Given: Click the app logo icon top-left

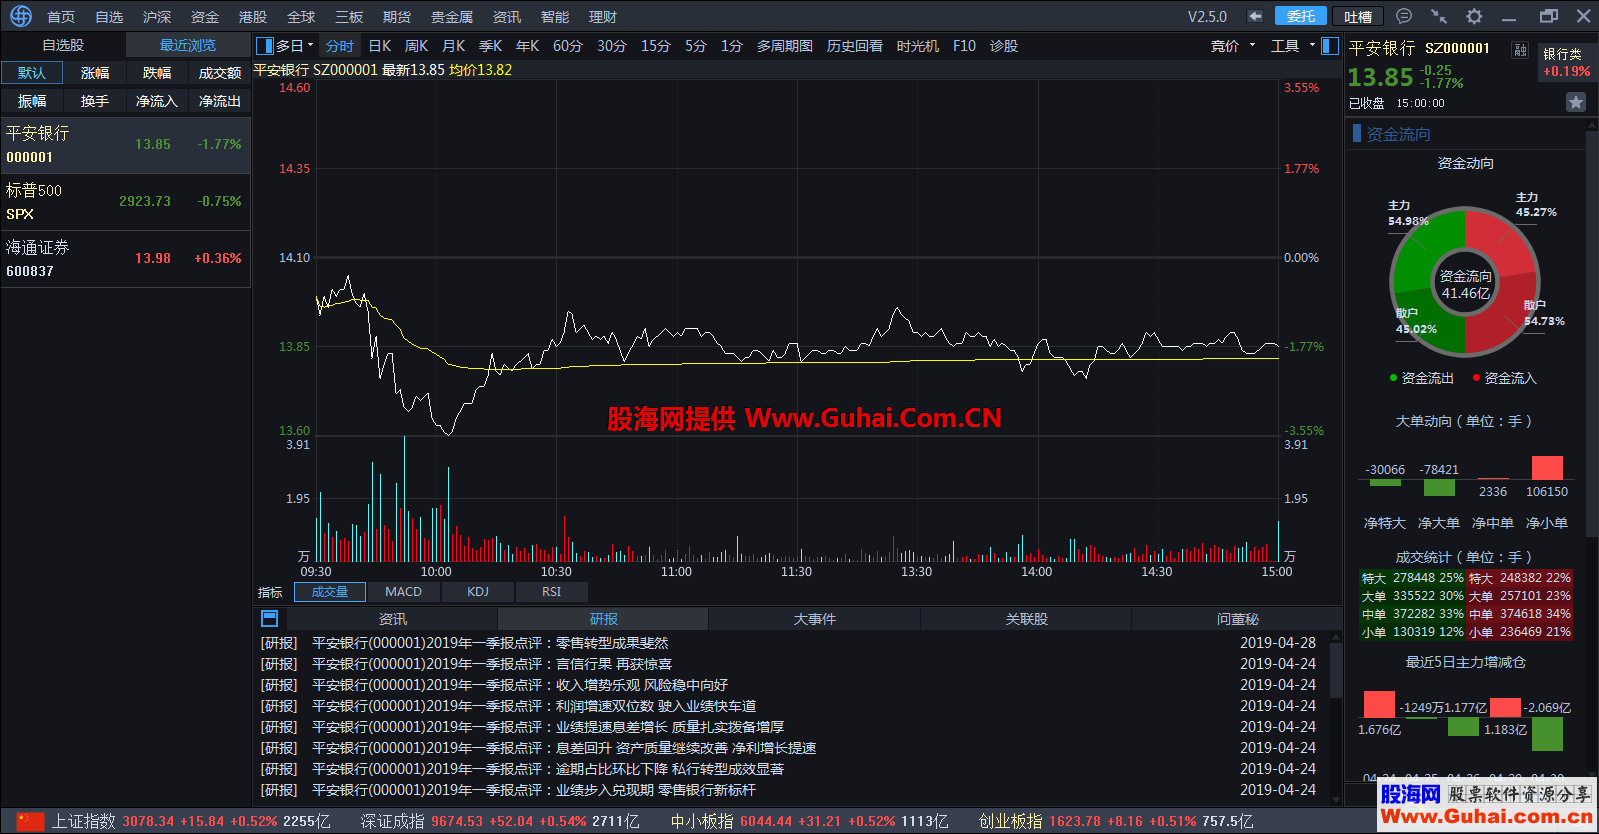Looking at the screenshot, I should point(21,16).
